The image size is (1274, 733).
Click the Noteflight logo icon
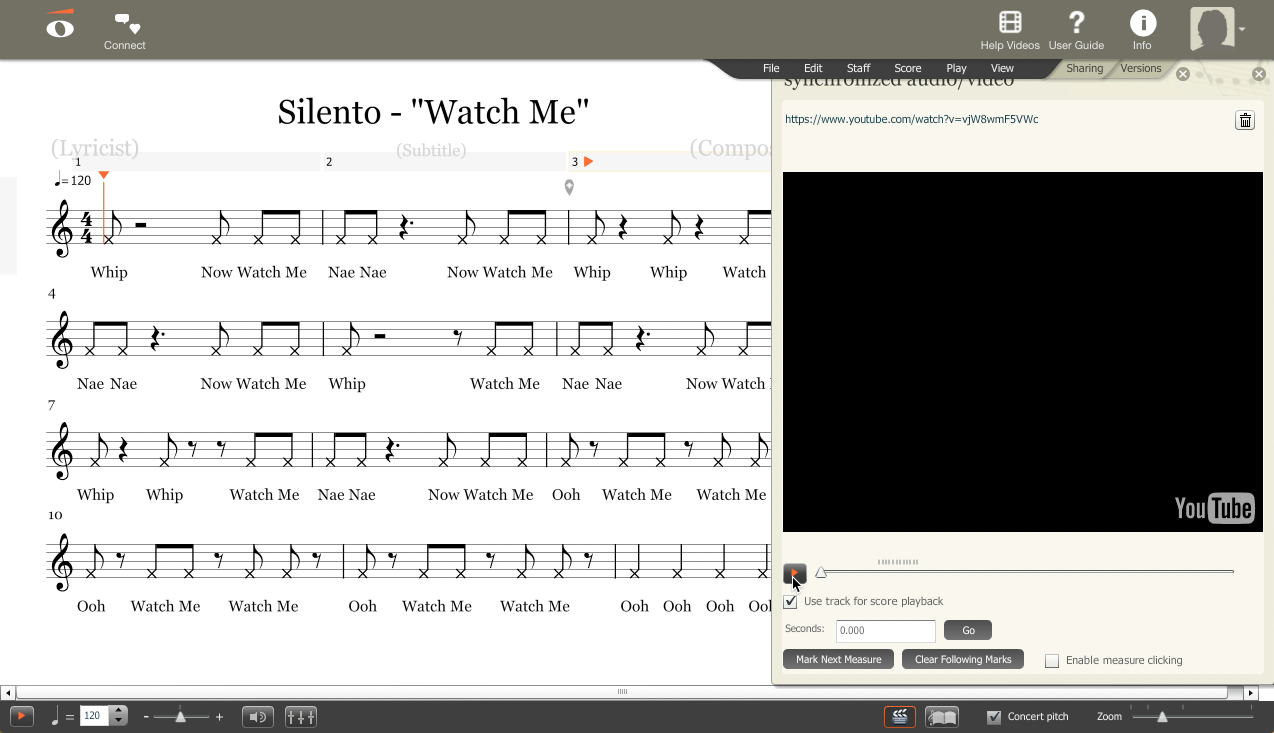(60, 24)
